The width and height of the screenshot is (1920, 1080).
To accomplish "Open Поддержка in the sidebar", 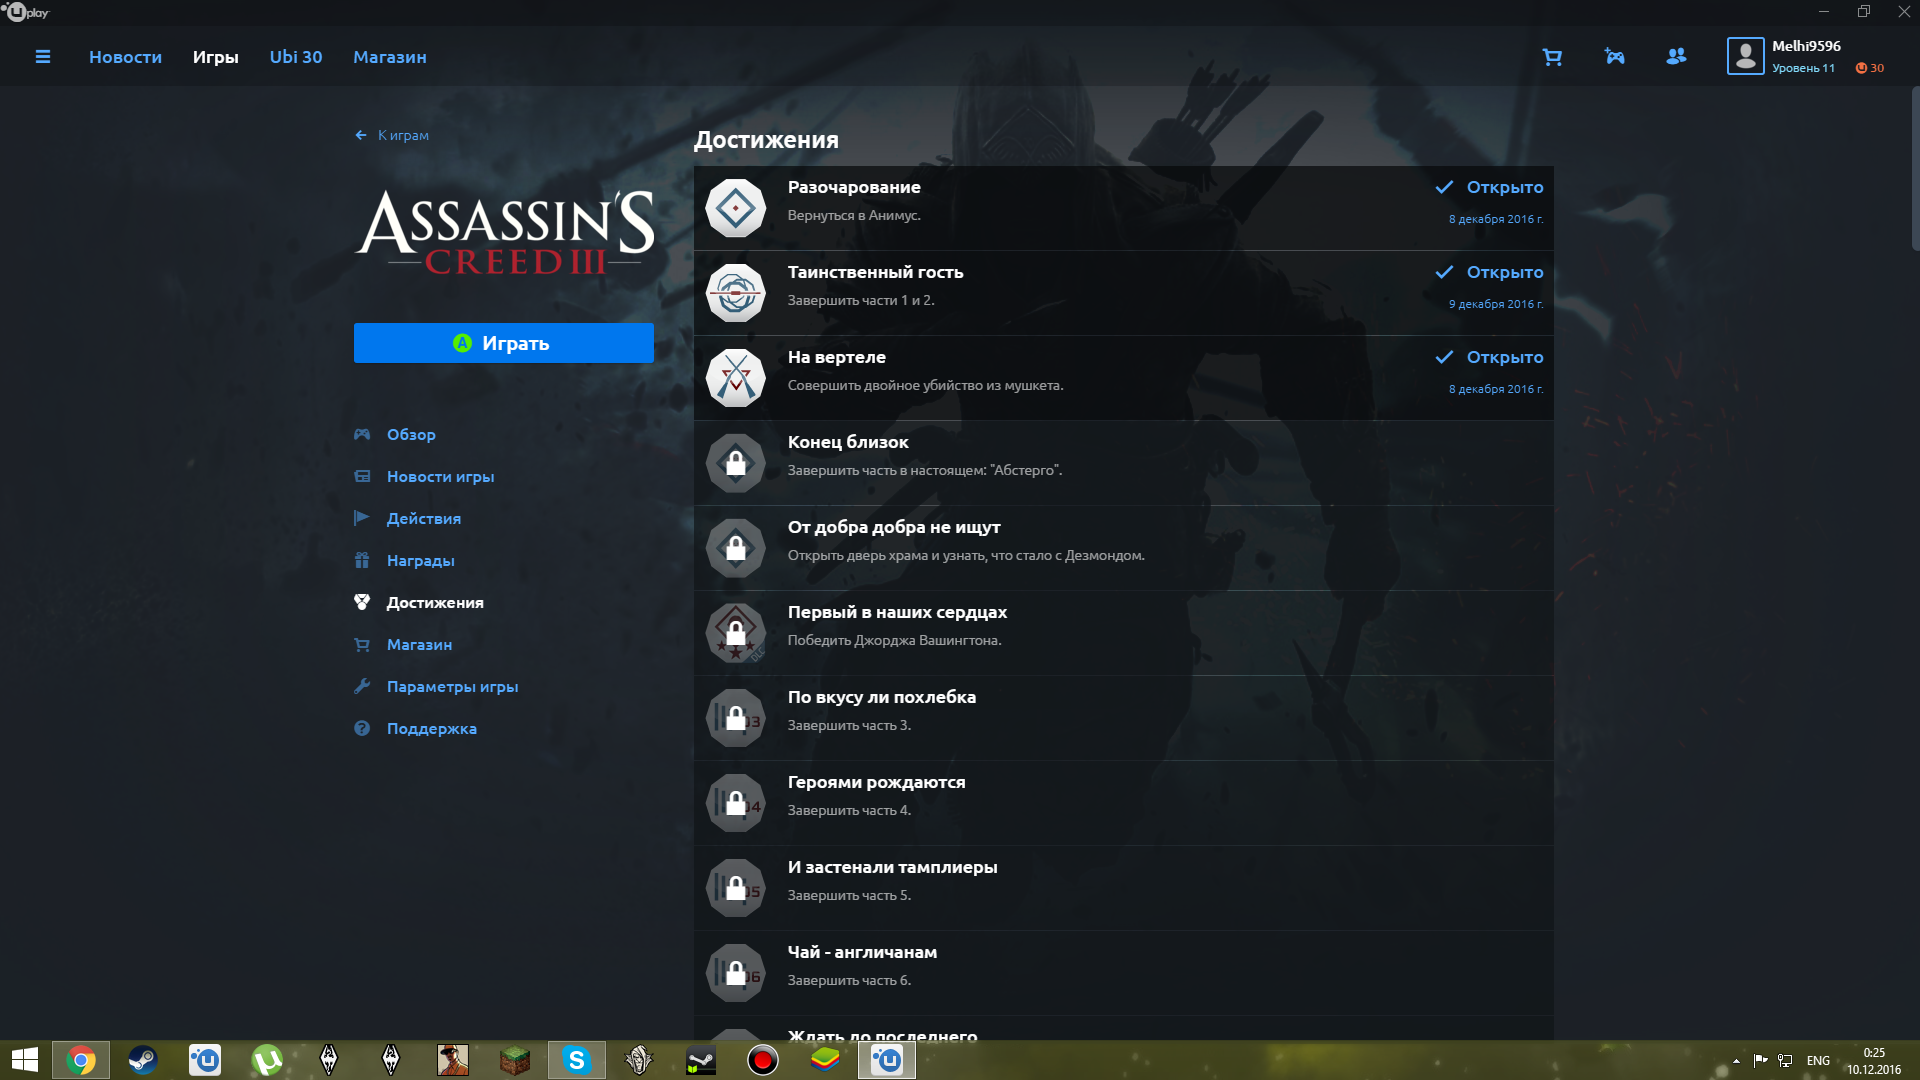I will pos(431,728).
